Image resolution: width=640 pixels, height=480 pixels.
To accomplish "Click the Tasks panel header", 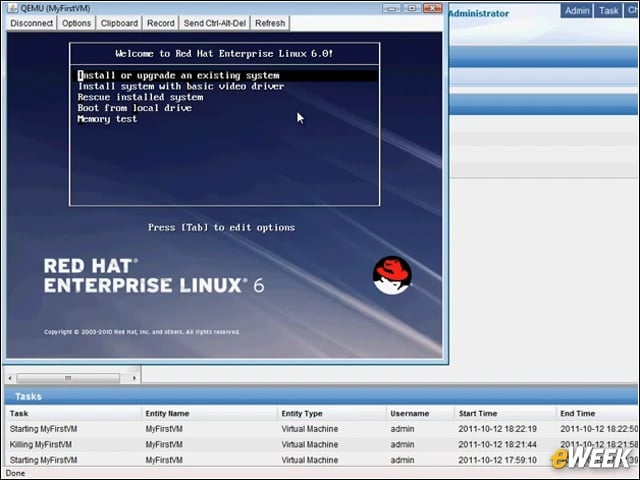I will 322,396.
